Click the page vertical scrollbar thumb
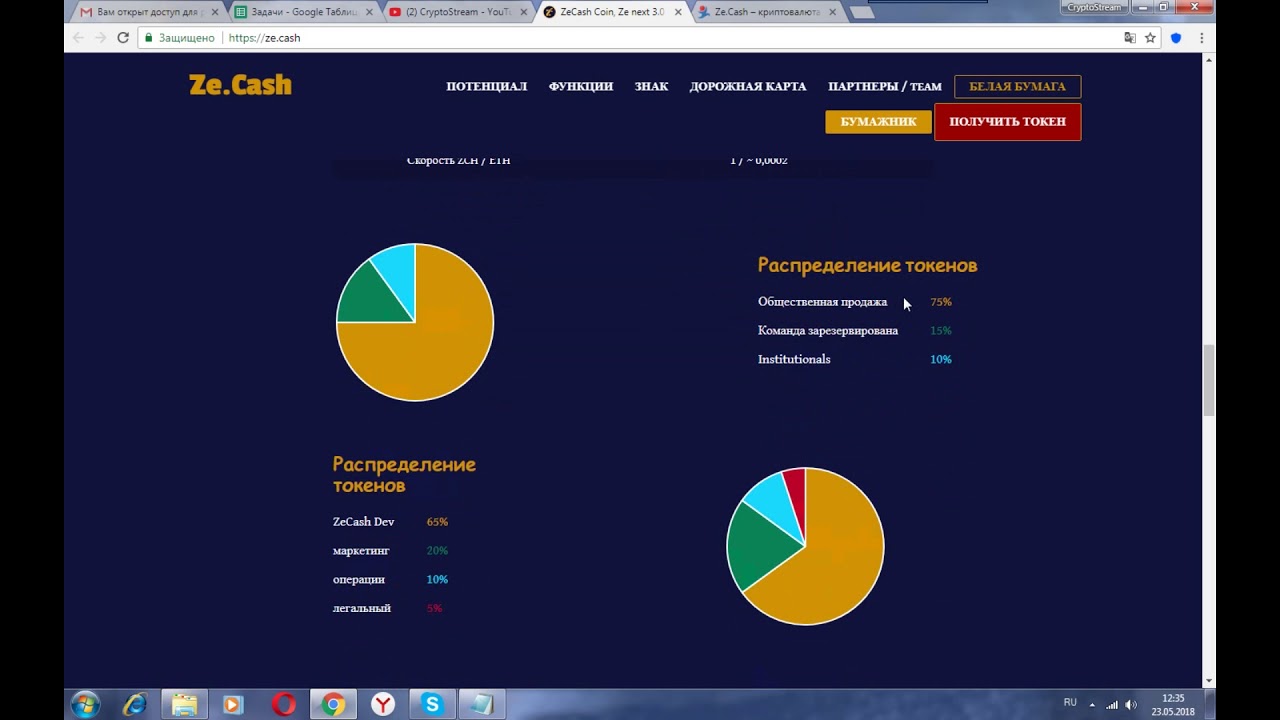The width and height of the screenshot is (1280, 720). pos(1208,380)
